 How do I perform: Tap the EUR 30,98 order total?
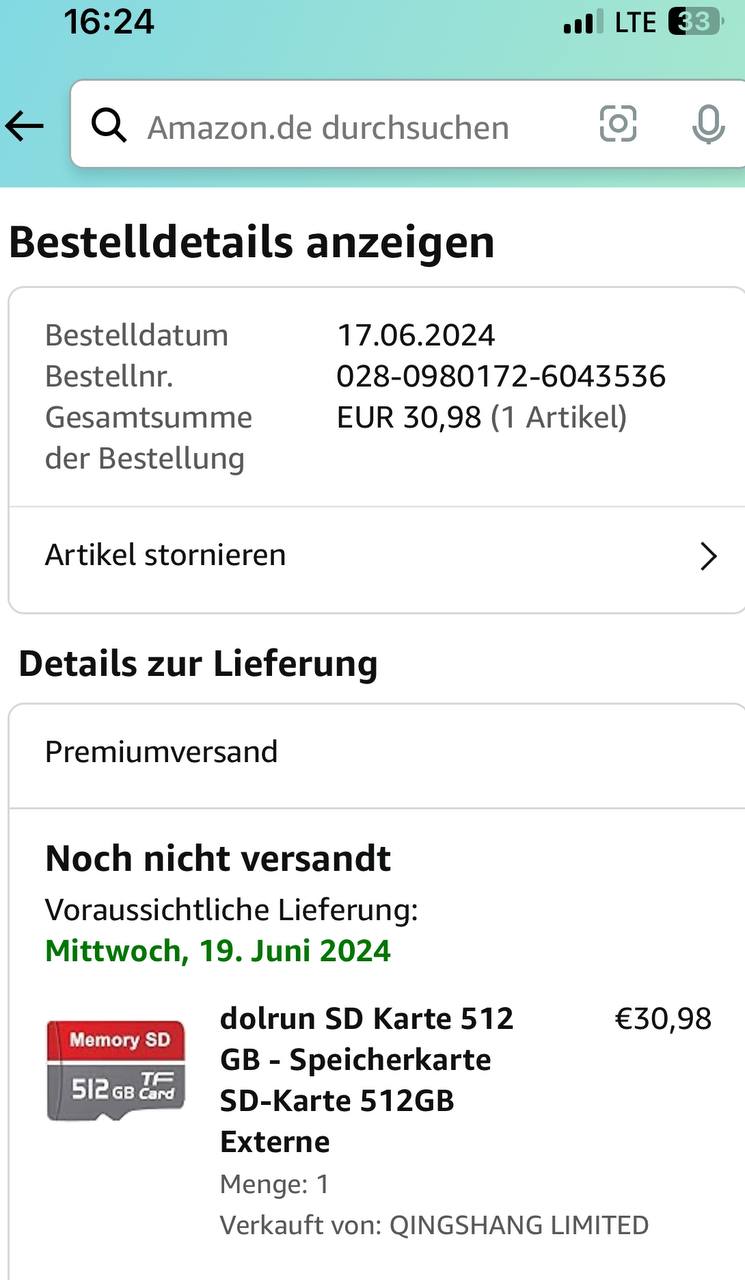click(x=409, y=417)
